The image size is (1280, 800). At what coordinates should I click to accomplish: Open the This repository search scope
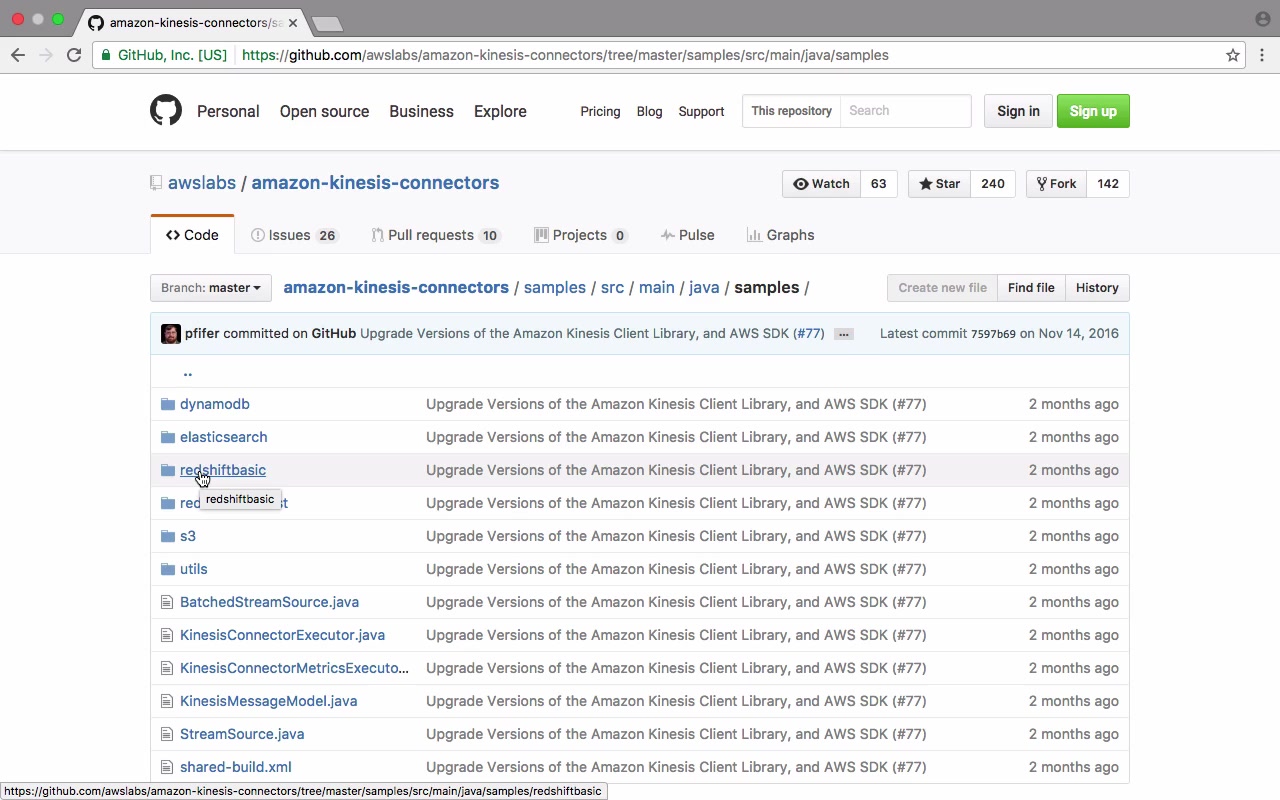[791, 111]
